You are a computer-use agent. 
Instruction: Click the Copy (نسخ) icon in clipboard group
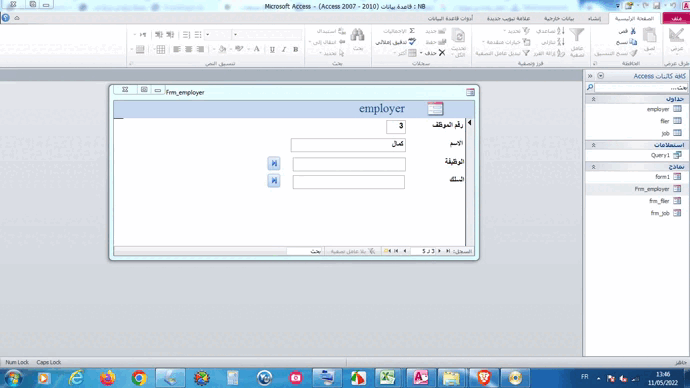(633, 42)
